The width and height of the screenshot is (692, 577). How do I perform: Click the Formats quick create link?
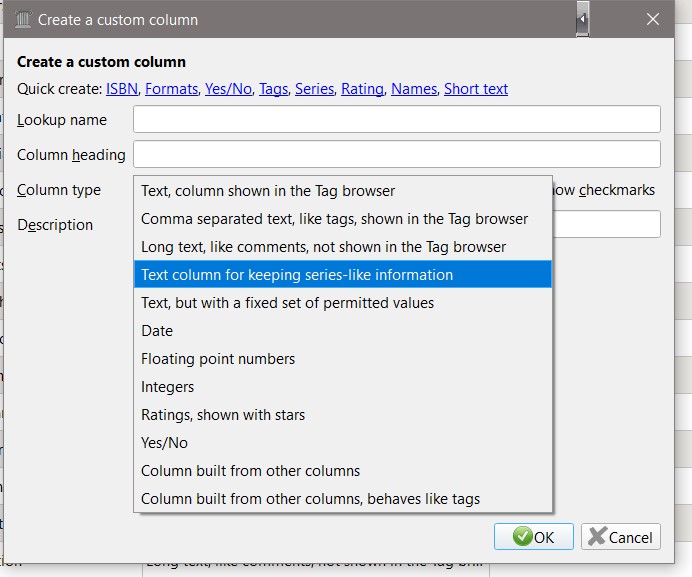pos(171,89)
